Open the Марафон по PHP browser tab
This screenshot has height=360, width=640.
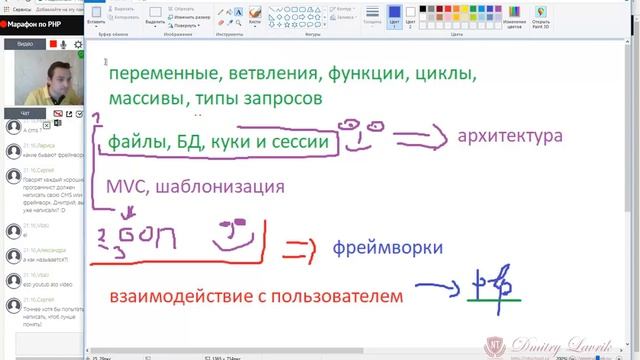pos(34,24)
